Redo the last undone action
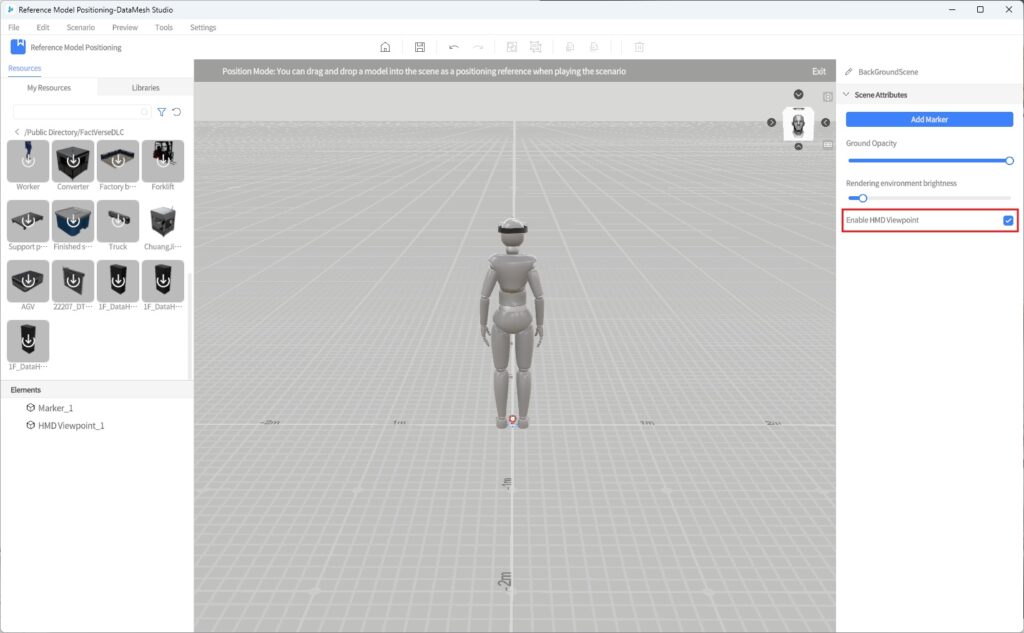This screenshot has width=1024, height=633. pos(478,46)
